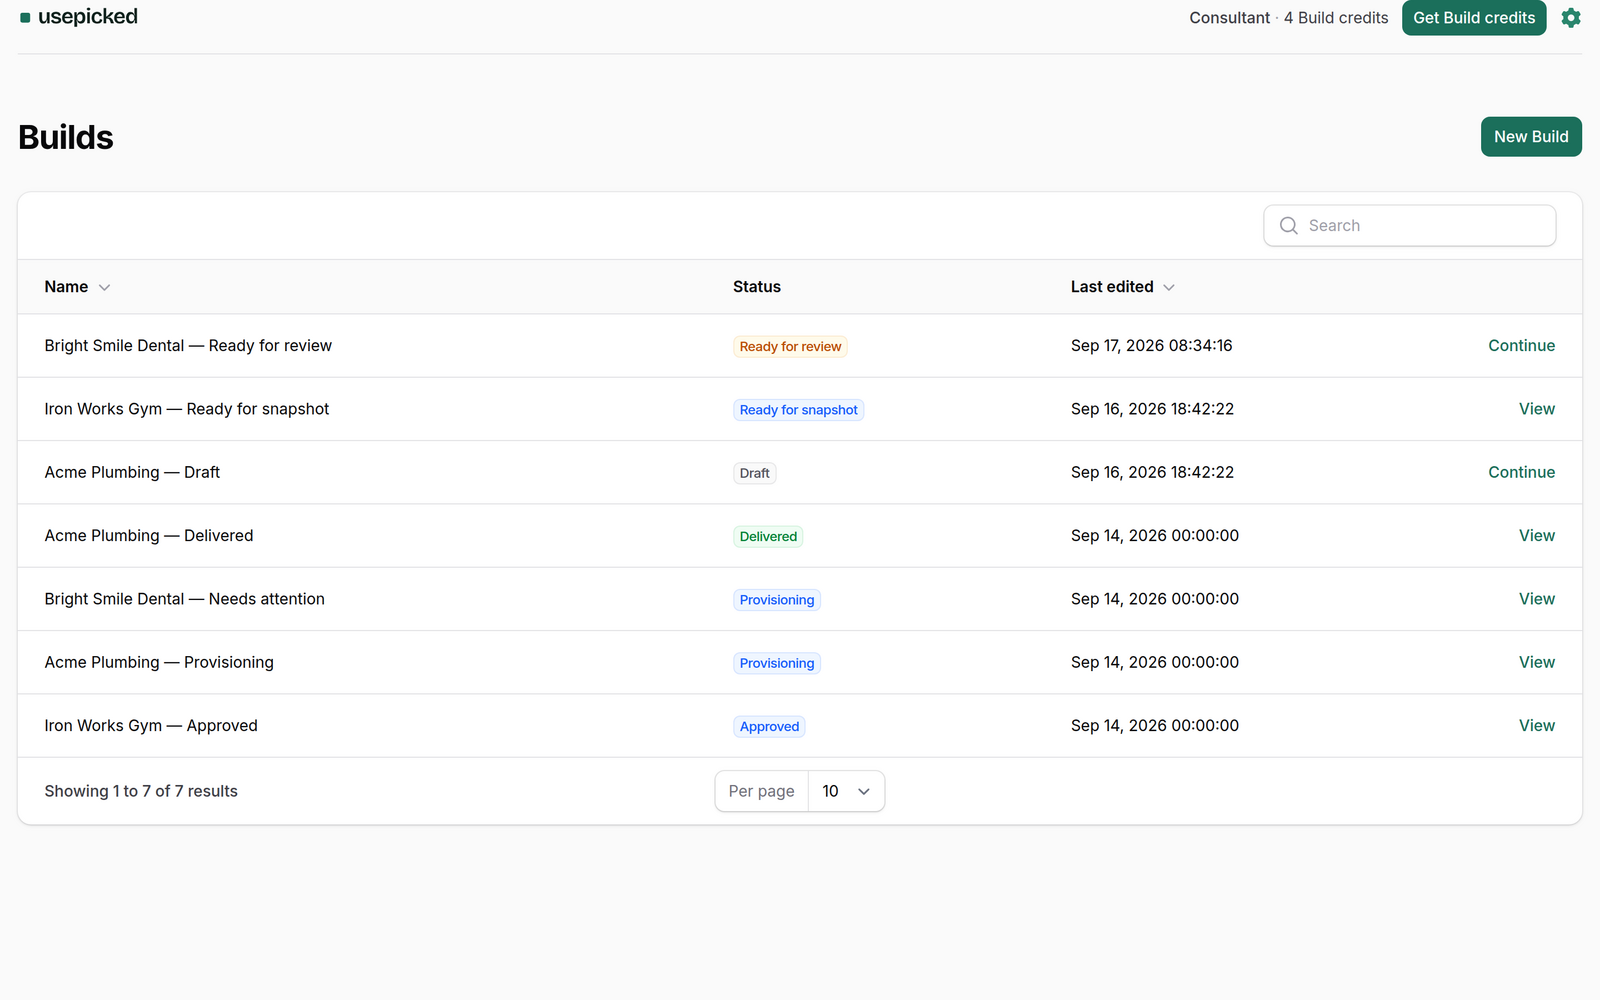Image resolution: width=1600 pixels, height=1000 pixels.
Task: Click Provisioning badge in Needs attention row
Action: (x=777, y=600)
